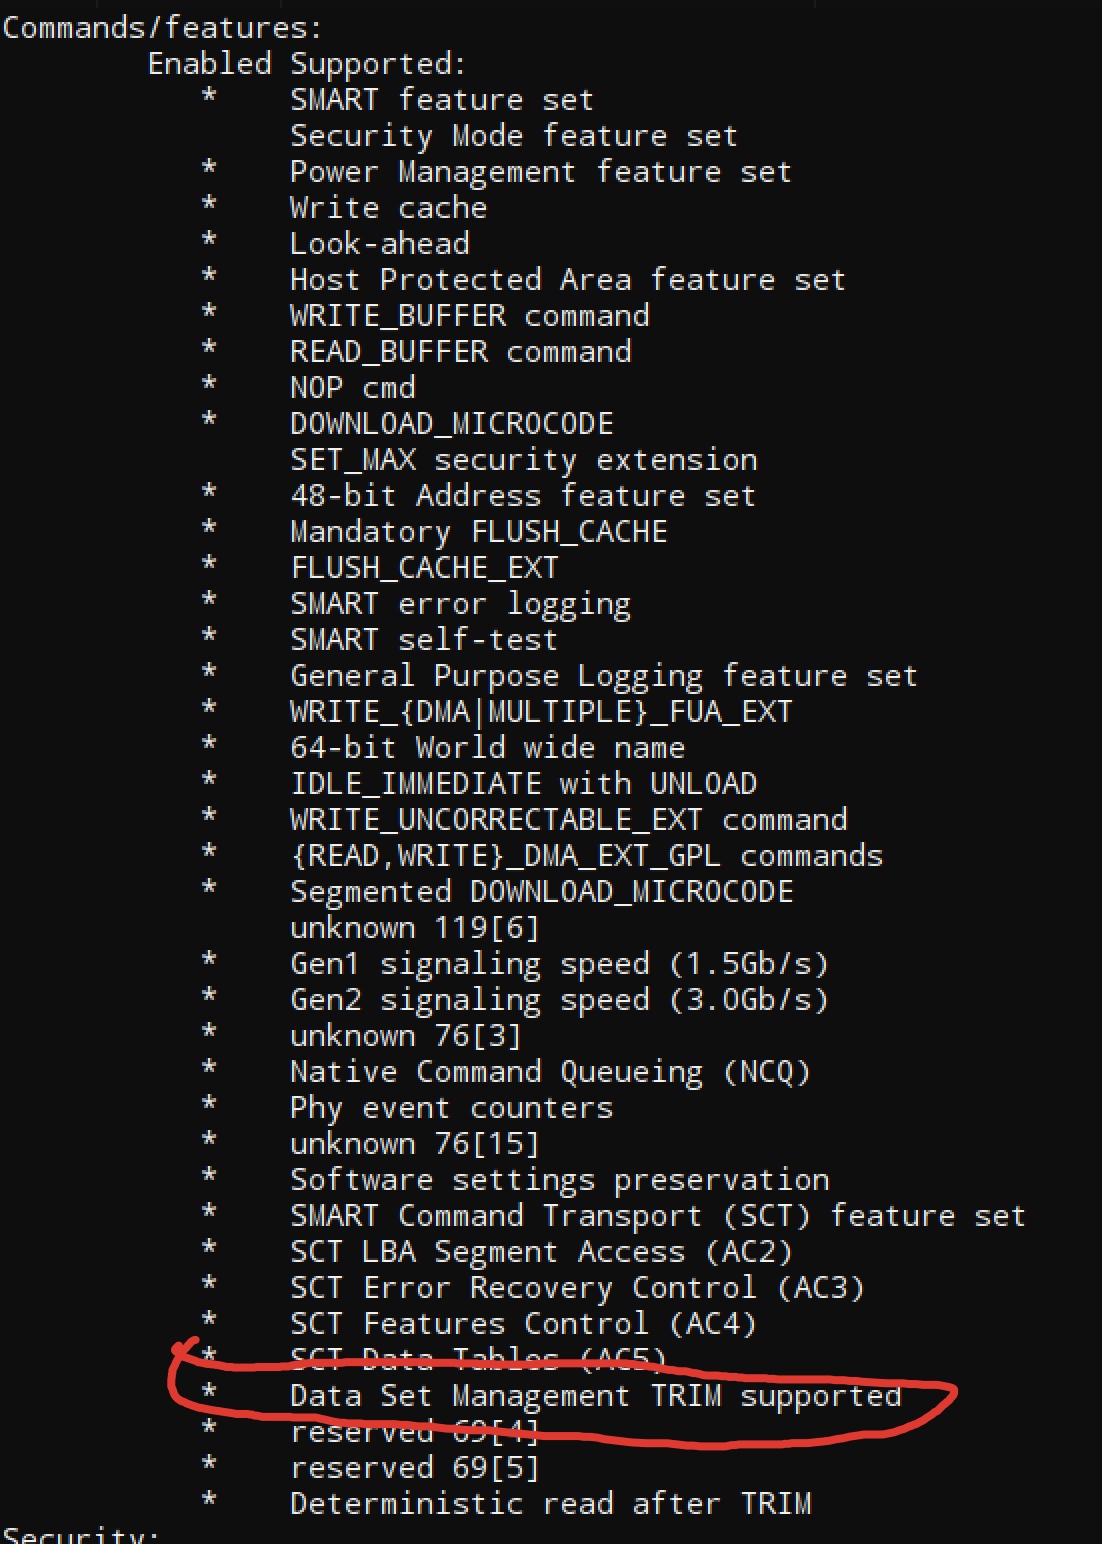Click 'Phy event counters' line
The width and height of the screenshot is (1102, 1544).
(451, 1108)
